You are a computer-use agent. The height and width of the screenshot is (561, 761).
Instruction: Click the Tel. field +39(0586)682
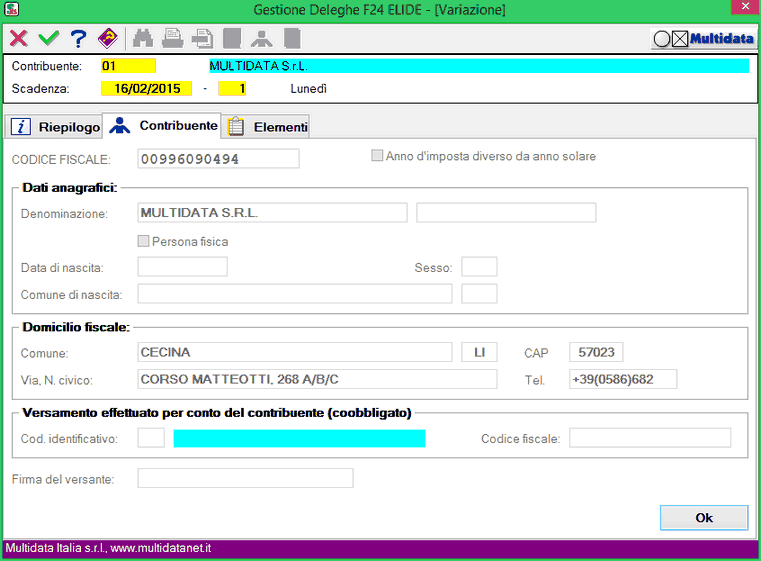[x=623, y=379]
